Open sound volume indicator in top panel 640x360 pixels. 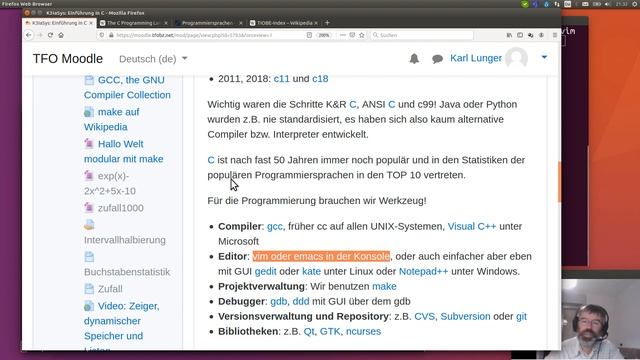coord(607,4)
